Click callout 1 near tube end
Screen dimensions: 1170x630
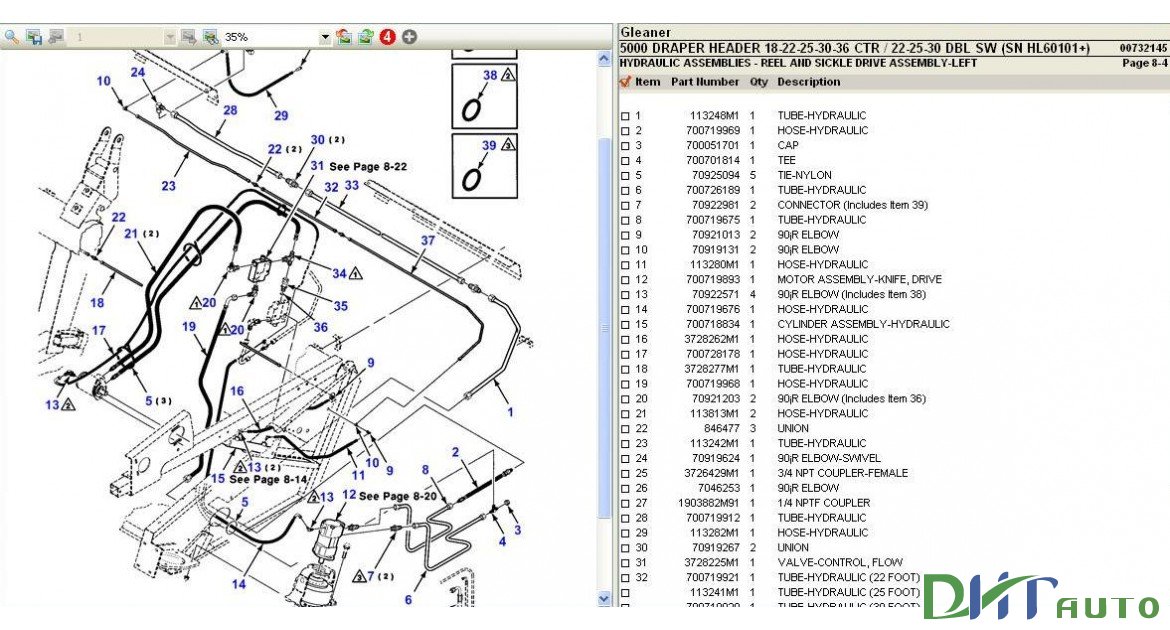510,411
